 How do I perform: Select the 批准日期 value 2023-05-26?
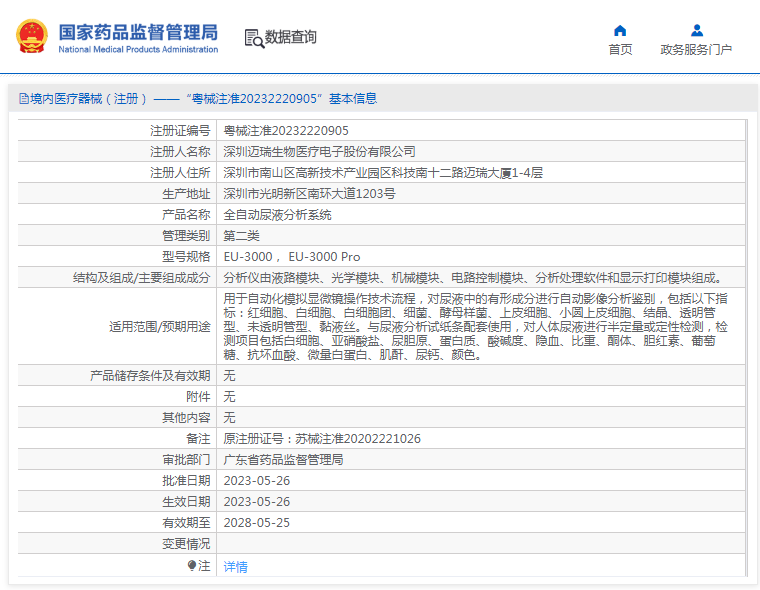(x=256, y=481)
